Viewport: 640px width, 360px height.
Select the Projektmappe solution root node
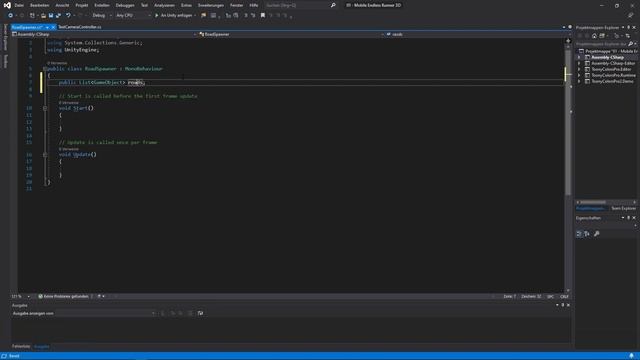(608, 51)
